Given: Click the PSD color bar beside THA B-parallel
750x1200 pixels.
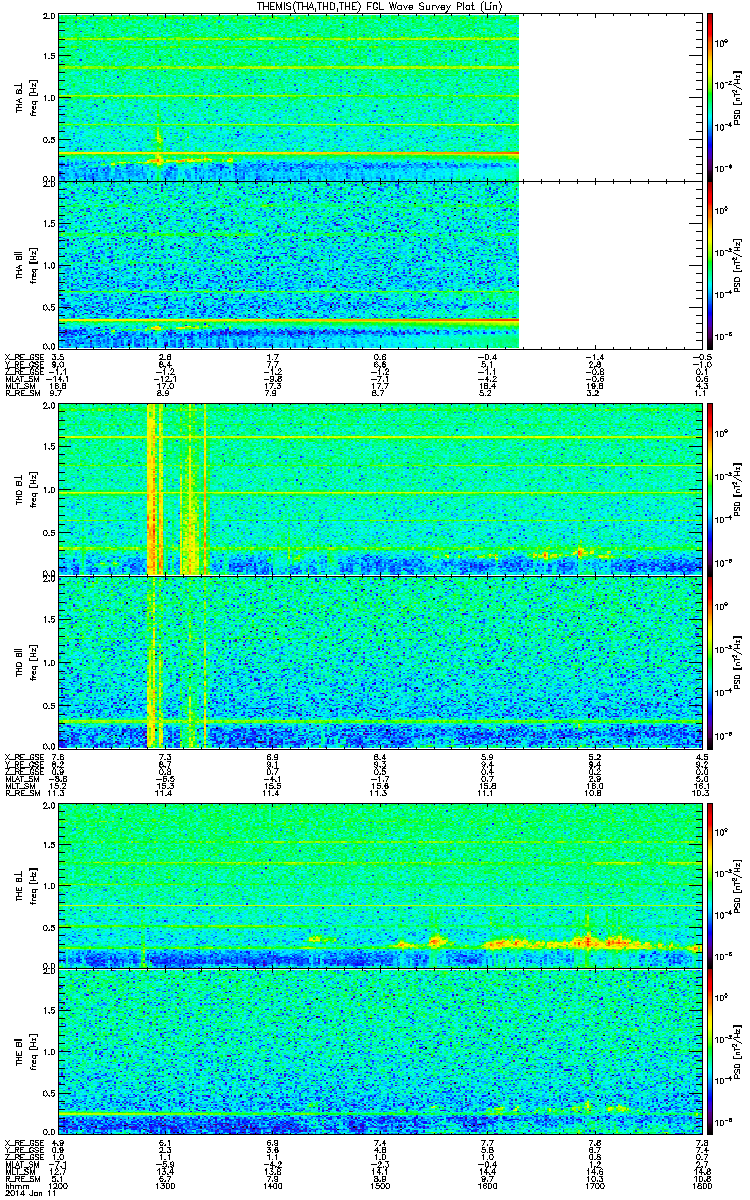Looking at the screenshot, I should [x=709, y=264].
